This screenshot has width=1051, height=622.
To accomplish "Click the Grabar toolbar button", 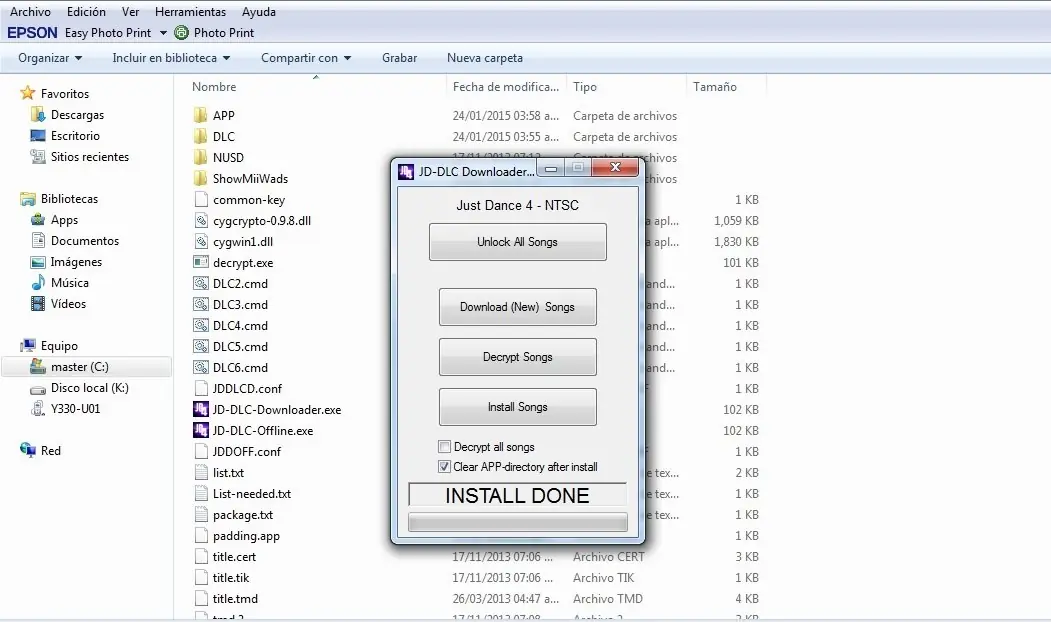I will click(x=399, y=58).
